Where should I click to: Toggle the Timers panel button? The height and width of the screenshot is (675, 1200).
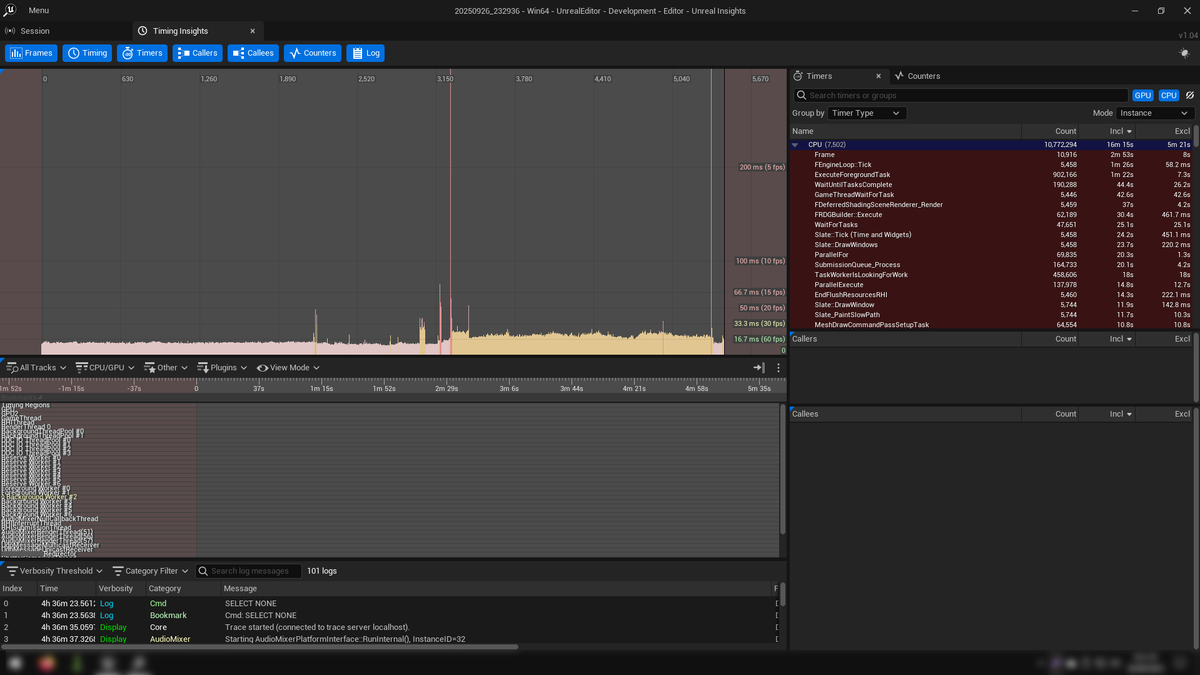point(142,53)
